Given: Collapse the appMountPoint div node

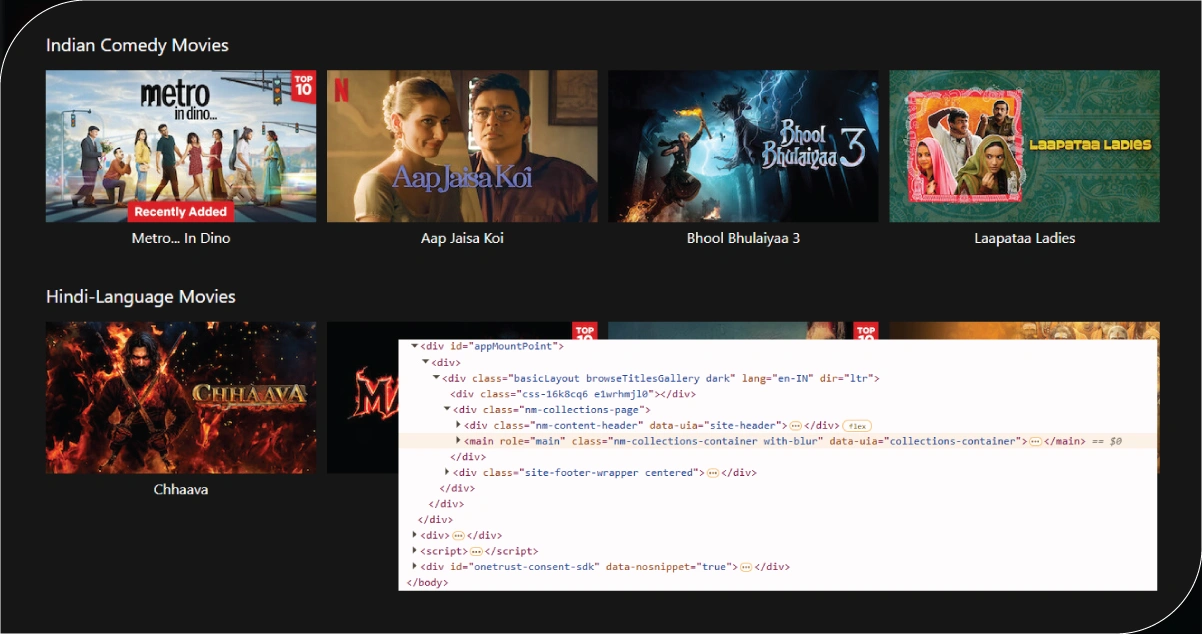Looking at the screenshot, I should (414, 346).
